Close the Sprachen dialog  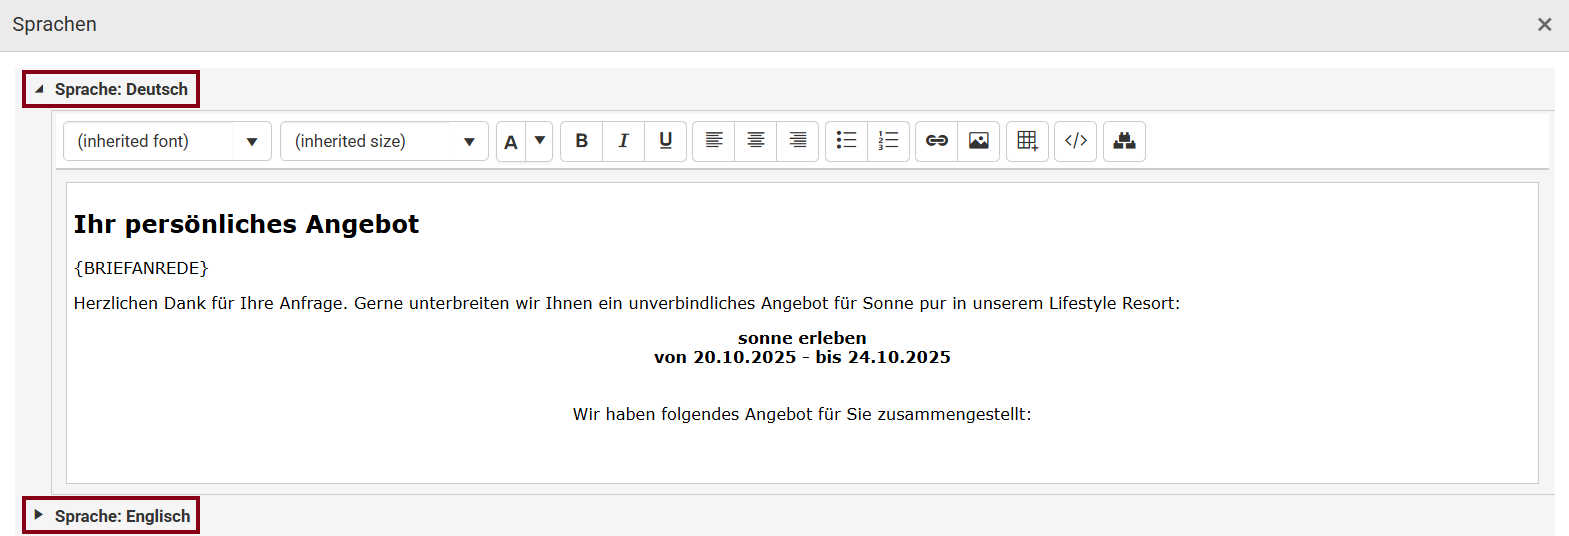click(1544, 25)
